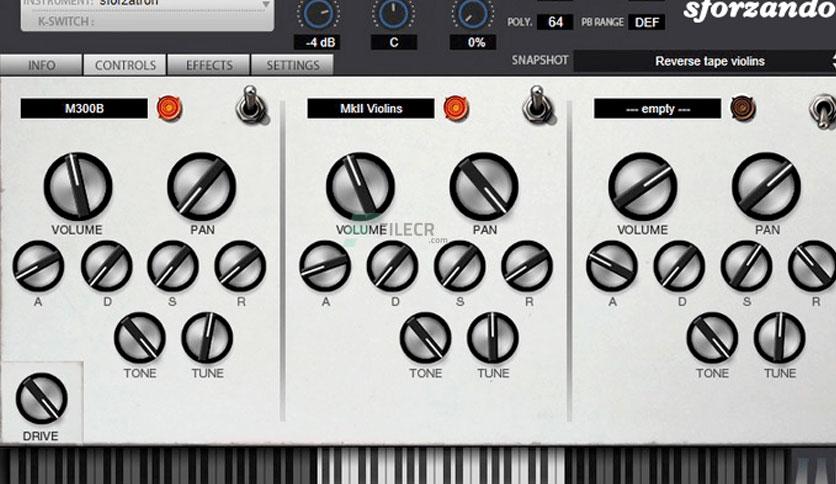
Task: Click the empty slot sustain (S) knob
Action: click(747, 266)
